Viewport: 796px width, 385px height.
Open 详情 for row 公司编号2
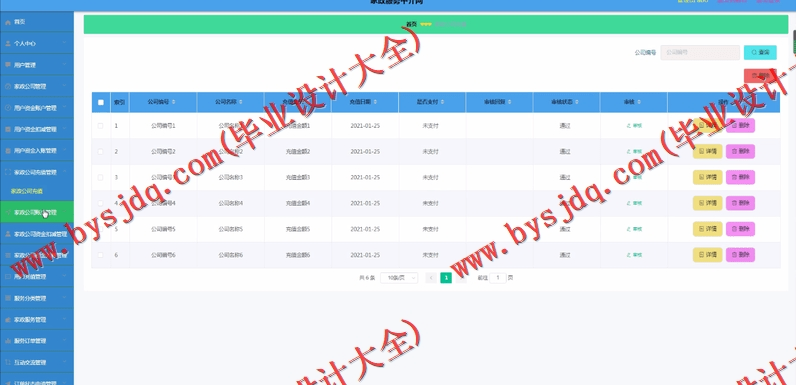(x=707, y=151)
